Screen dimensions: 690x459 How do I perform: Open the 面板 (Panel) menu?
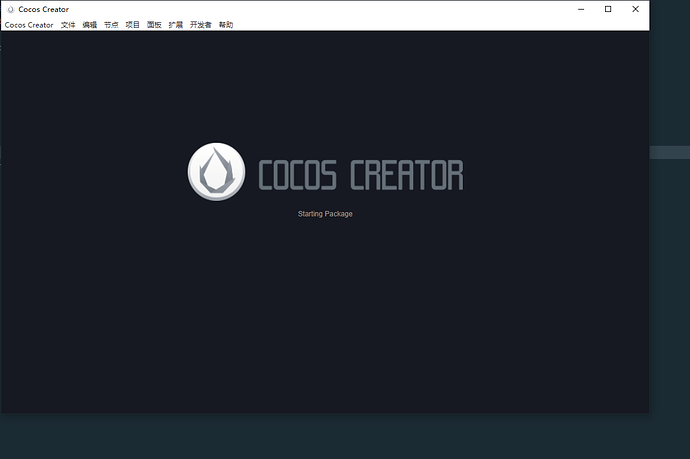tap(154, 25)
